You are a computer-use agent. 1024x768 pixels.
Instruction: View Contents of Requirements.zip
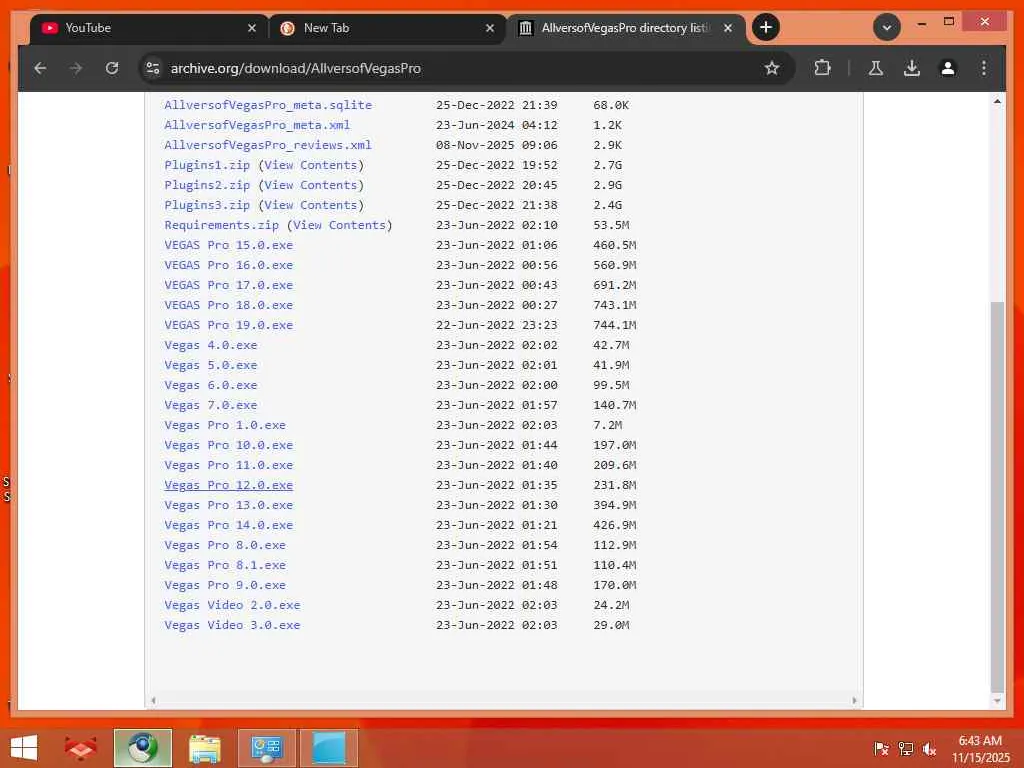point(340,225)
